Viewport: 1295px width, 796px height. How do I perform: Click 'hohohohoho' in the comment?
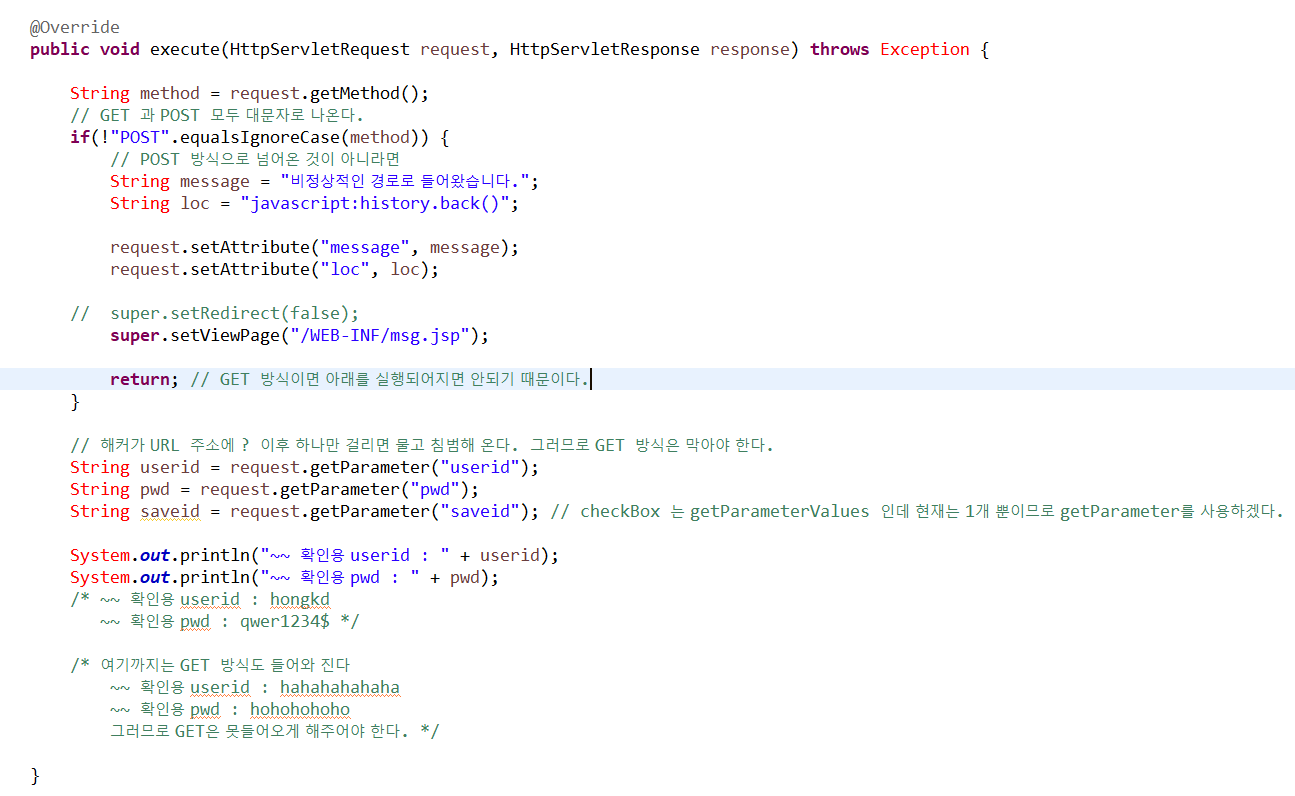pyautogui.click(x=300, y=709)
